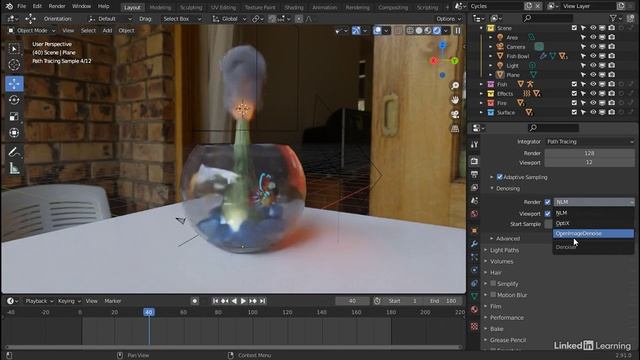
Task: Click the zoom viewport magnifier icon
Action: tap(455, 86)
